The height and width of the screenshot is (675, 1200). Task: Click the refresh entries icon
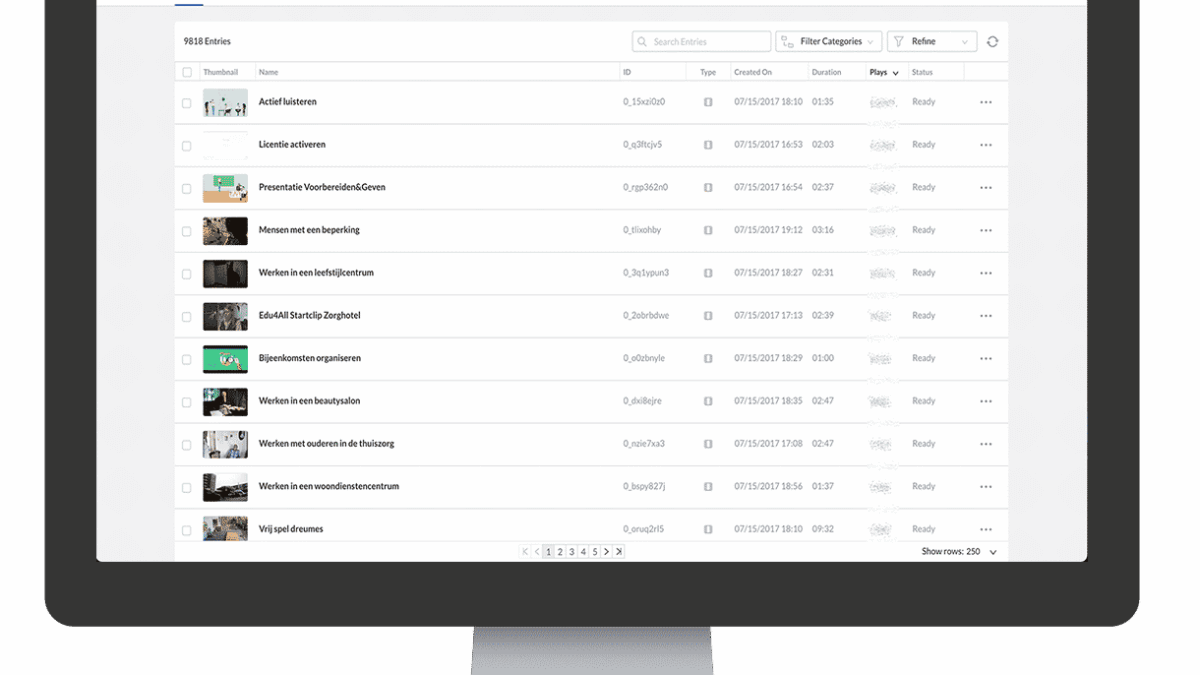(992, 42)
